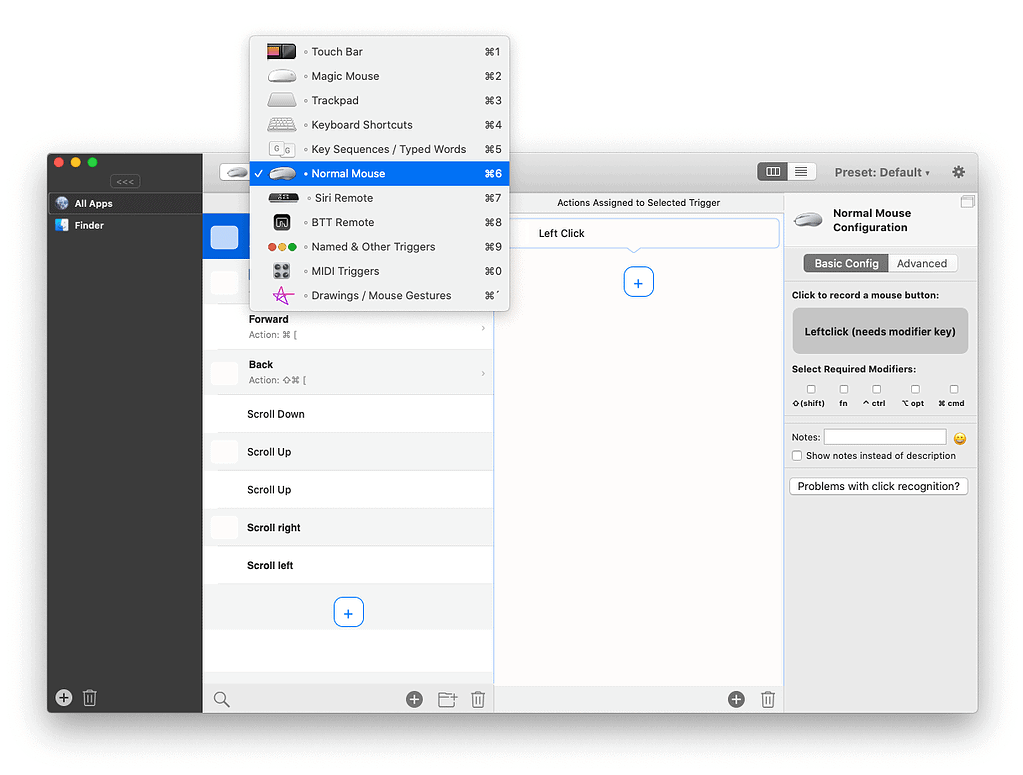Expand the Forward row chevron
Screen dimensions: 1023x775
tap(483, 327)
